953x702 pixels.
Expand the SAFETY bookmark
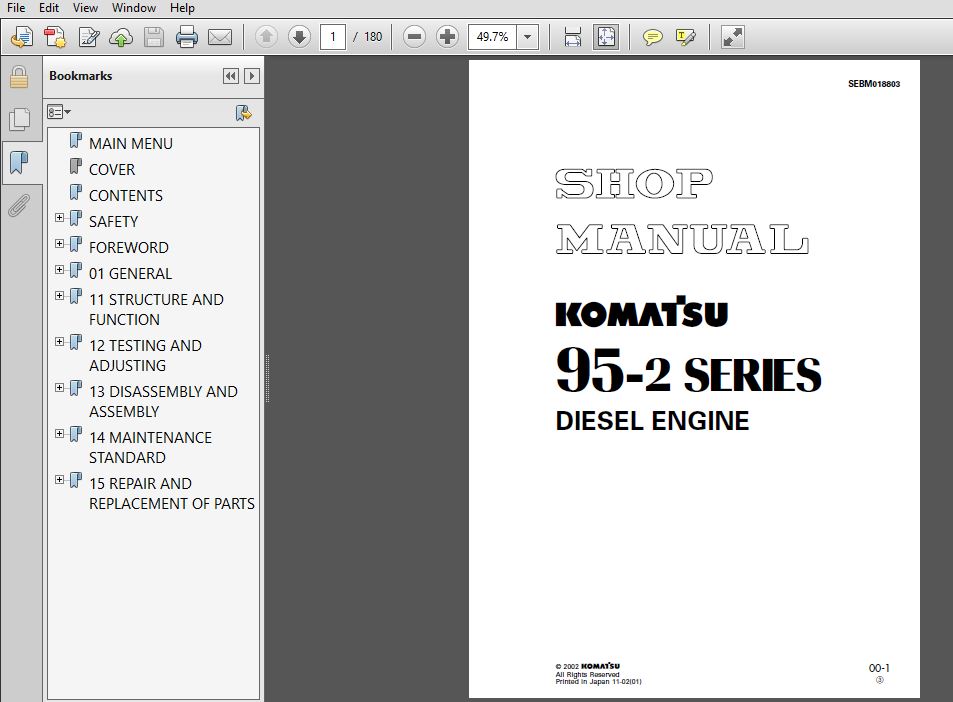pos(59,218)
